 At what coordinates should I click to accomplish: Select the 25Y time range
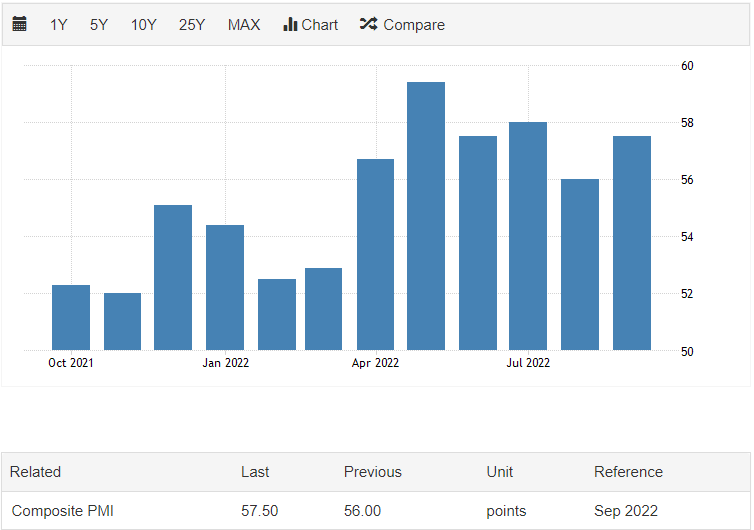coord(192,25)
